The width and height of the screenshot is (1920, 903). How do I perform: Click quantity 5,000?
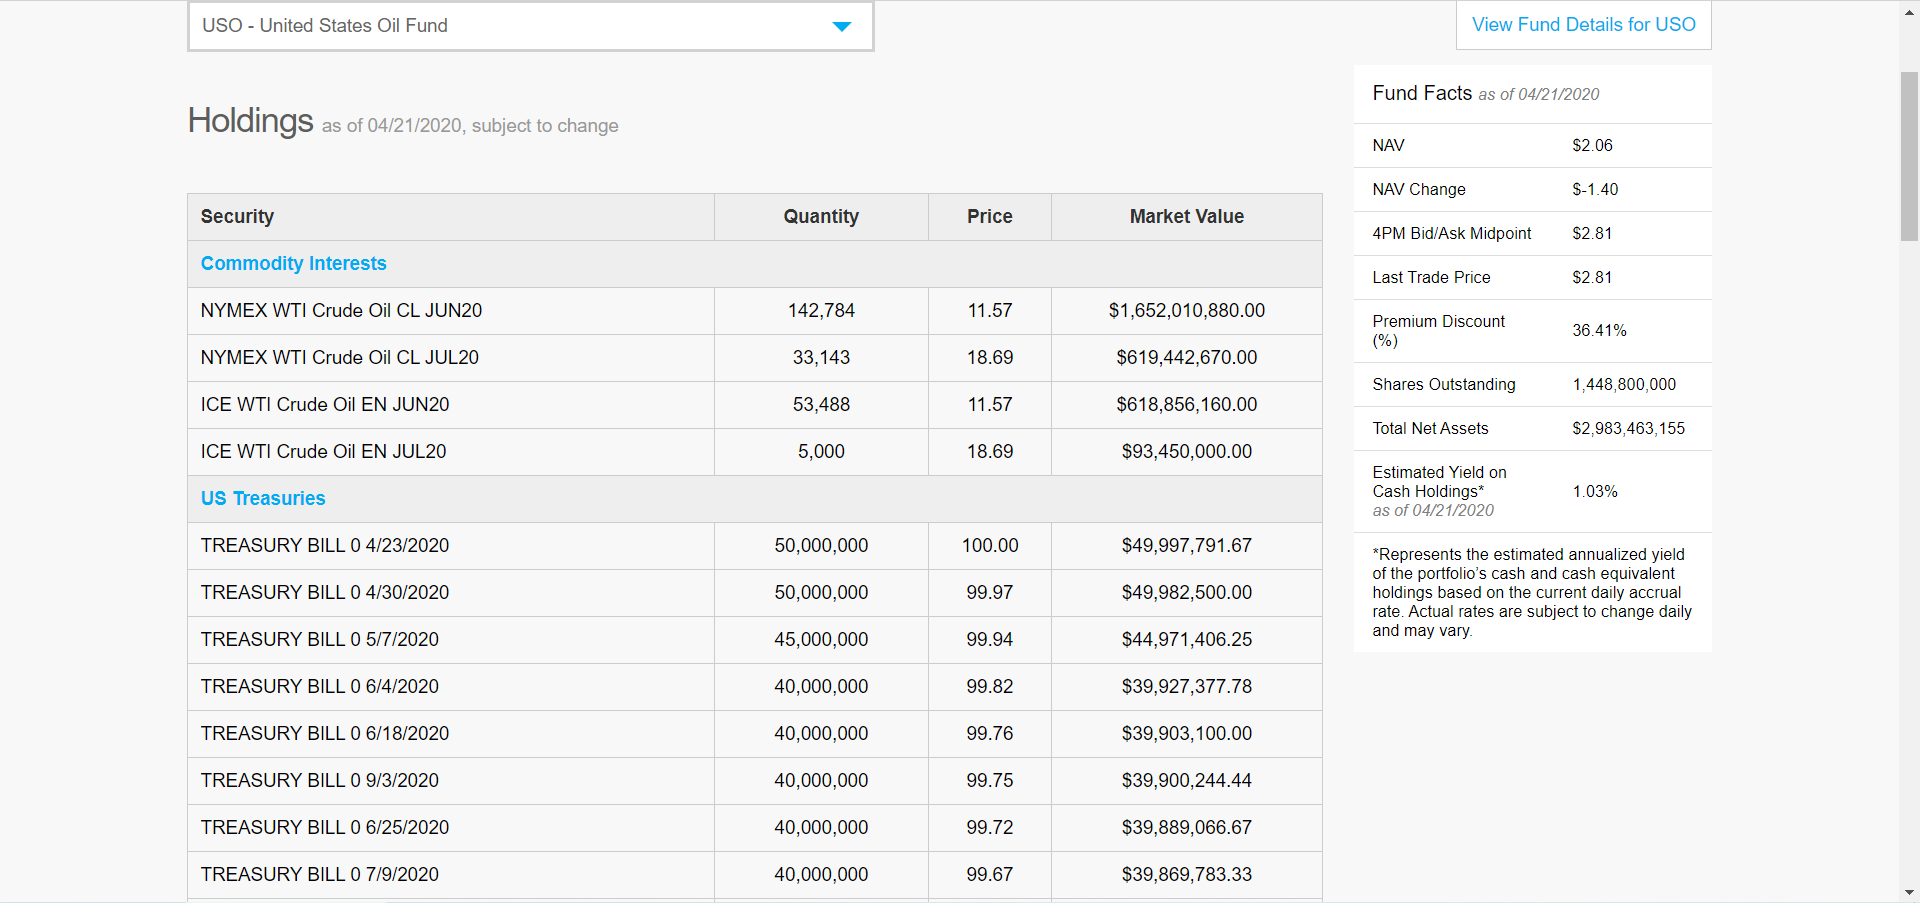click(821, 452)
